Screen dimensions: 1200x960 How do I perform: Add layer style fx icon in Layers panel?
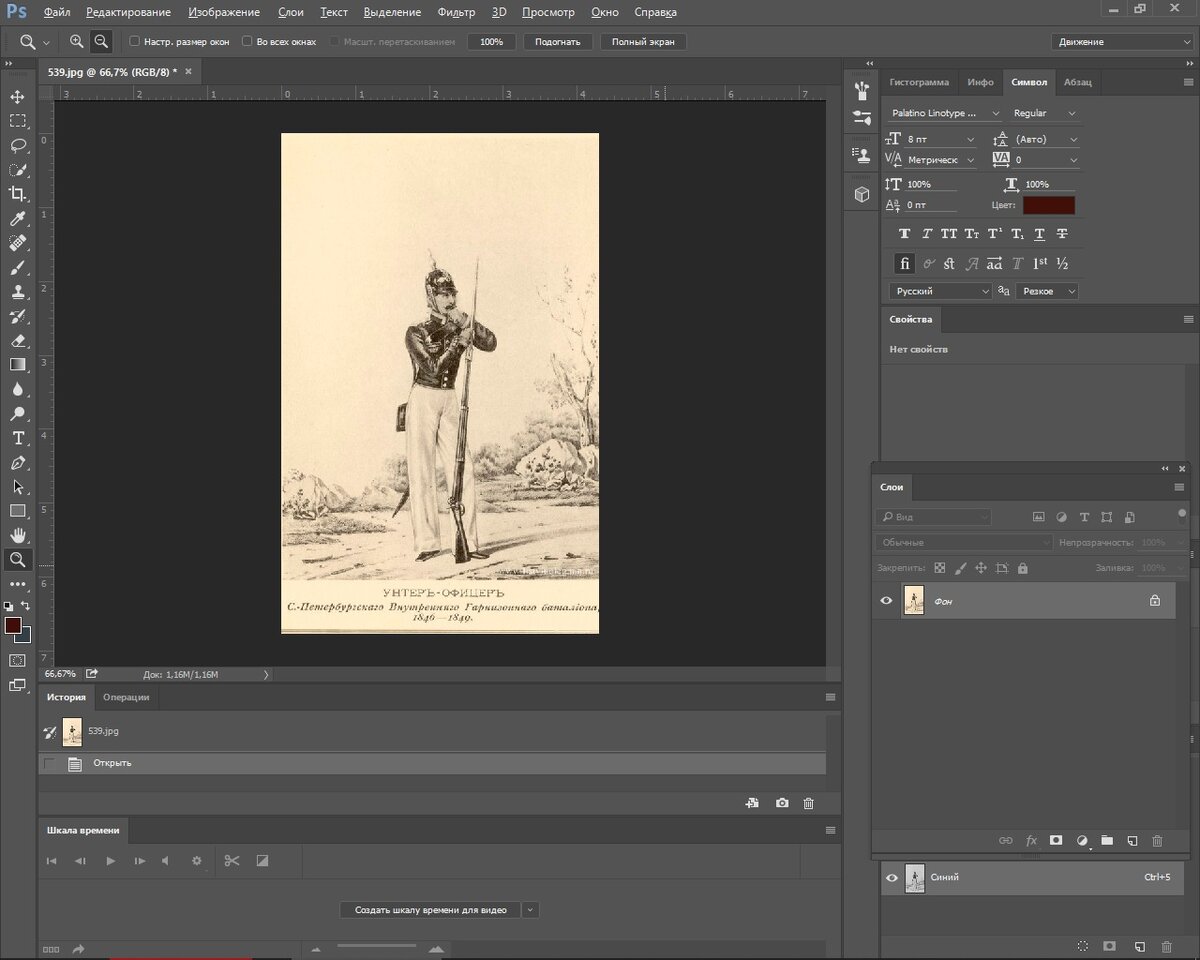coord(1031,841)
